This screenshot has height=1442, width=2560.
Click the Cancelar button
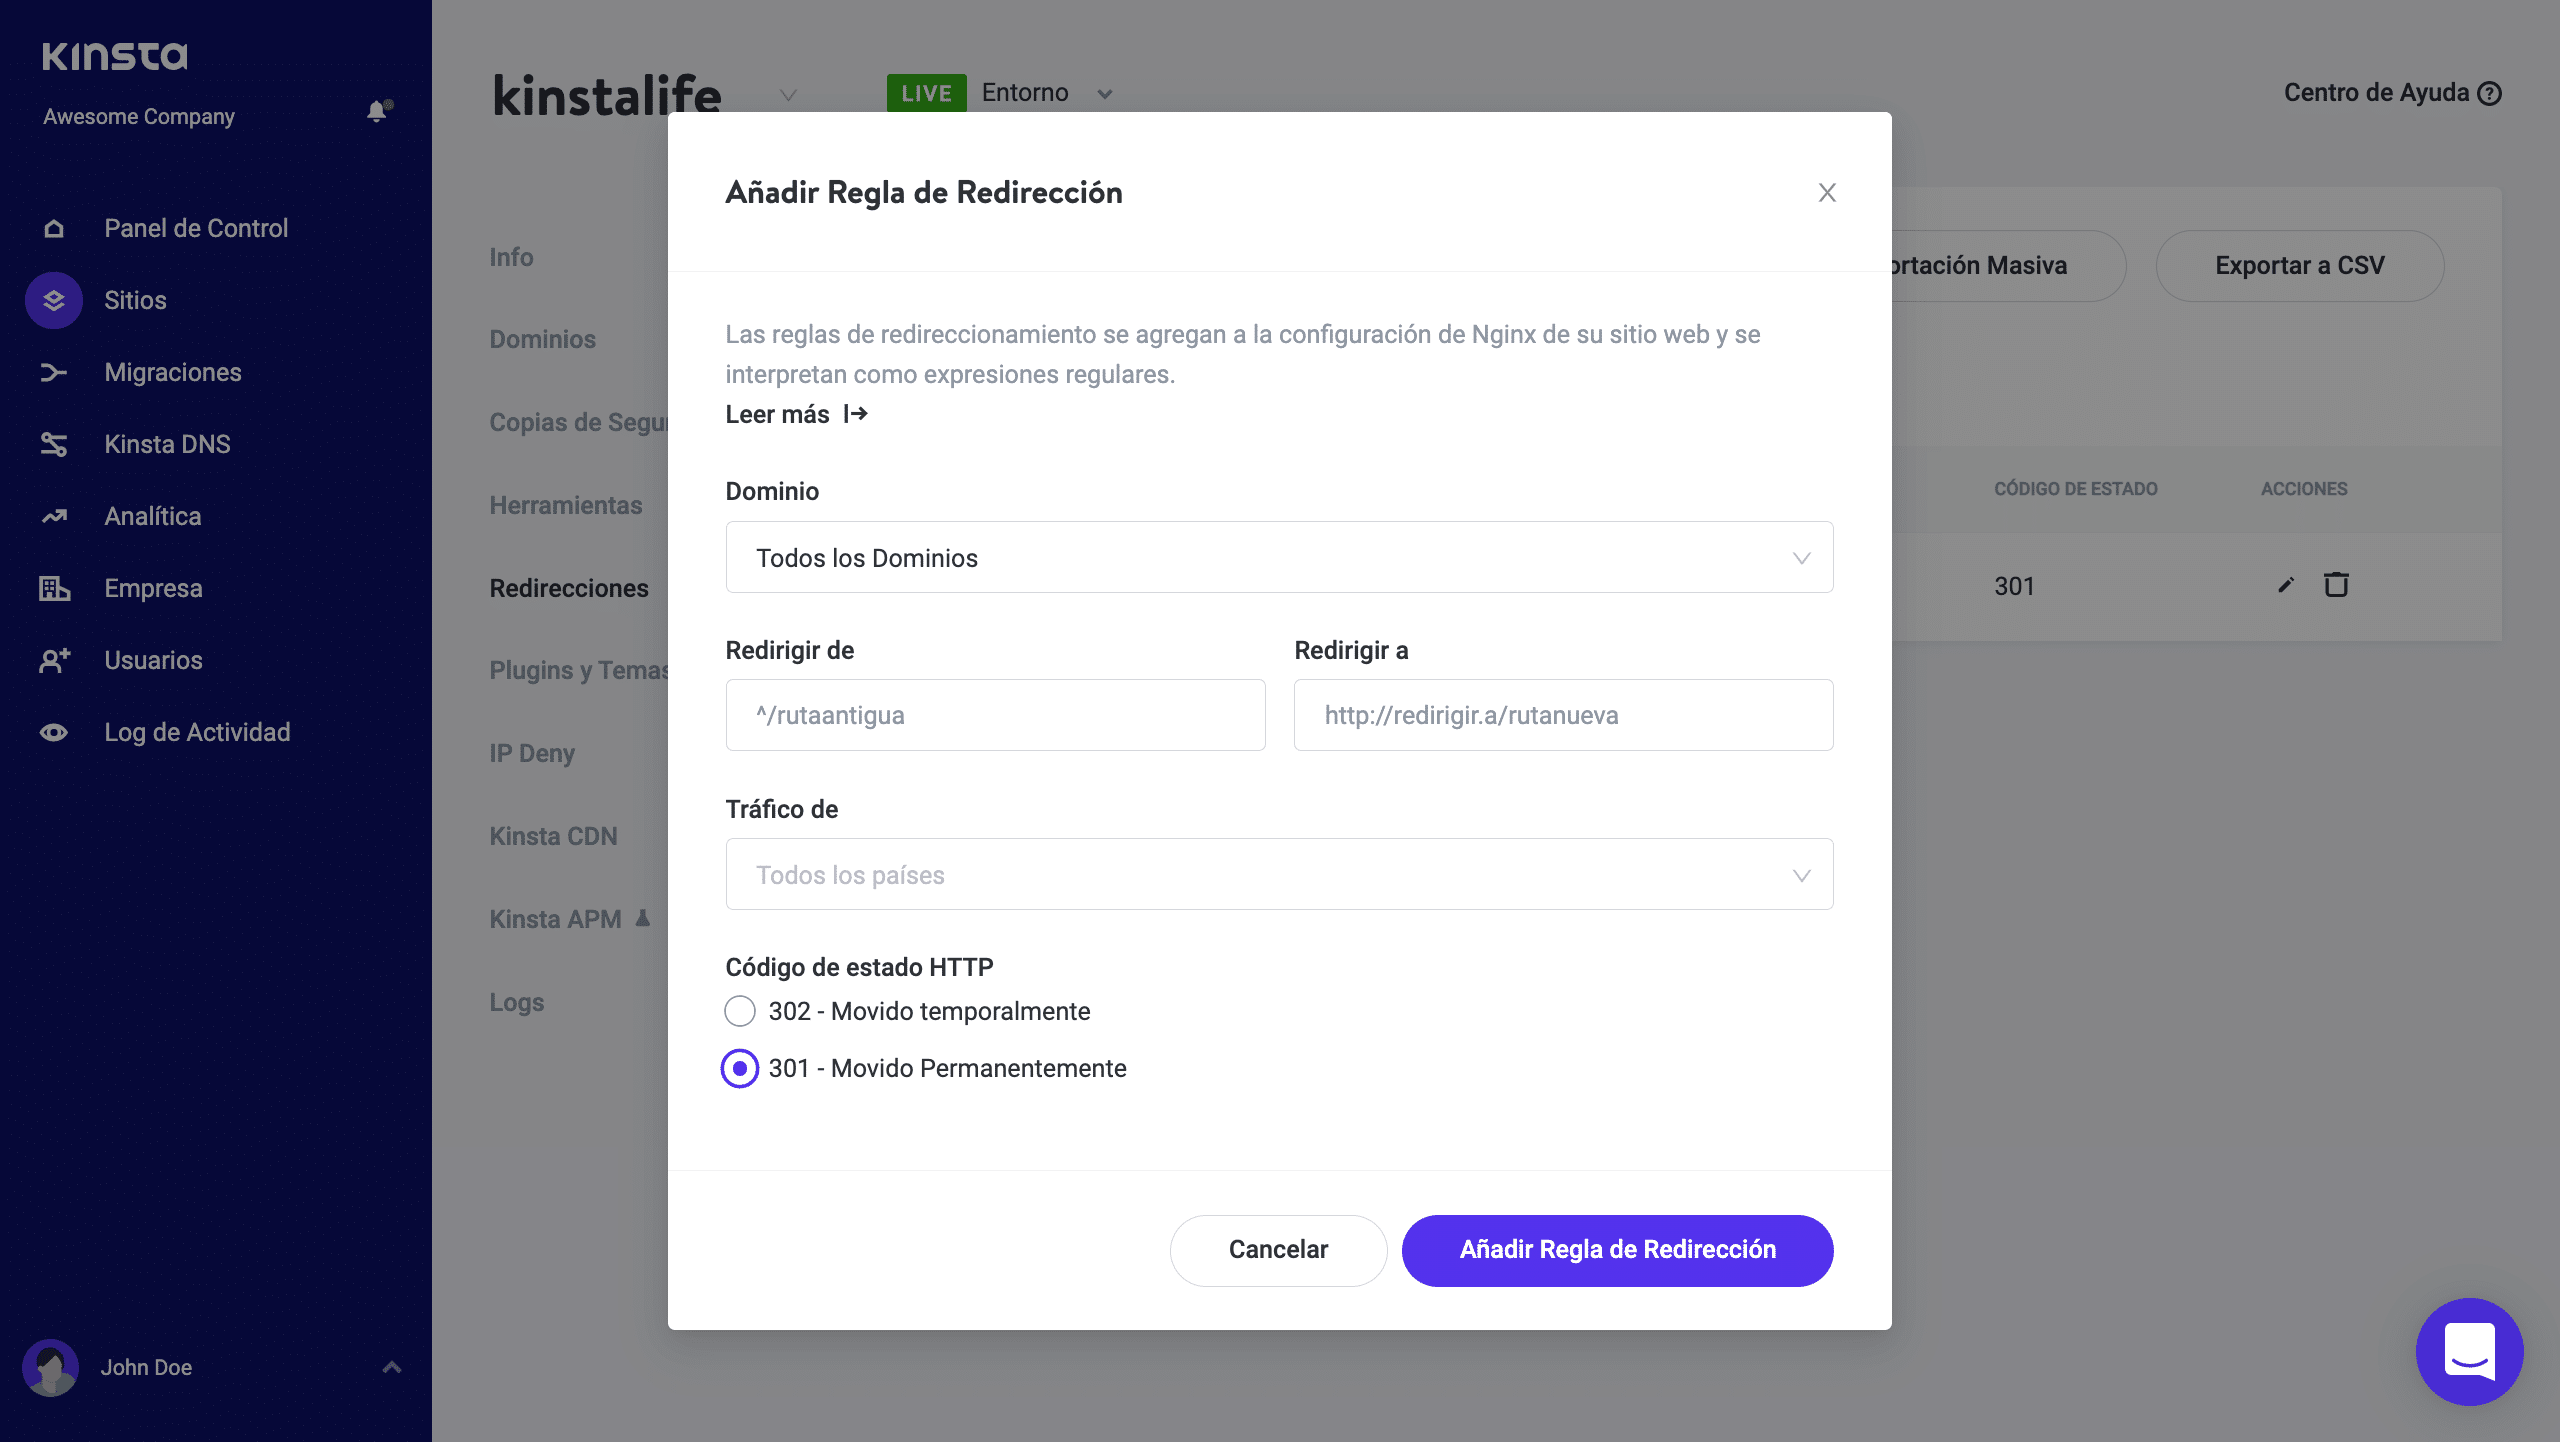[1278, 1250]
